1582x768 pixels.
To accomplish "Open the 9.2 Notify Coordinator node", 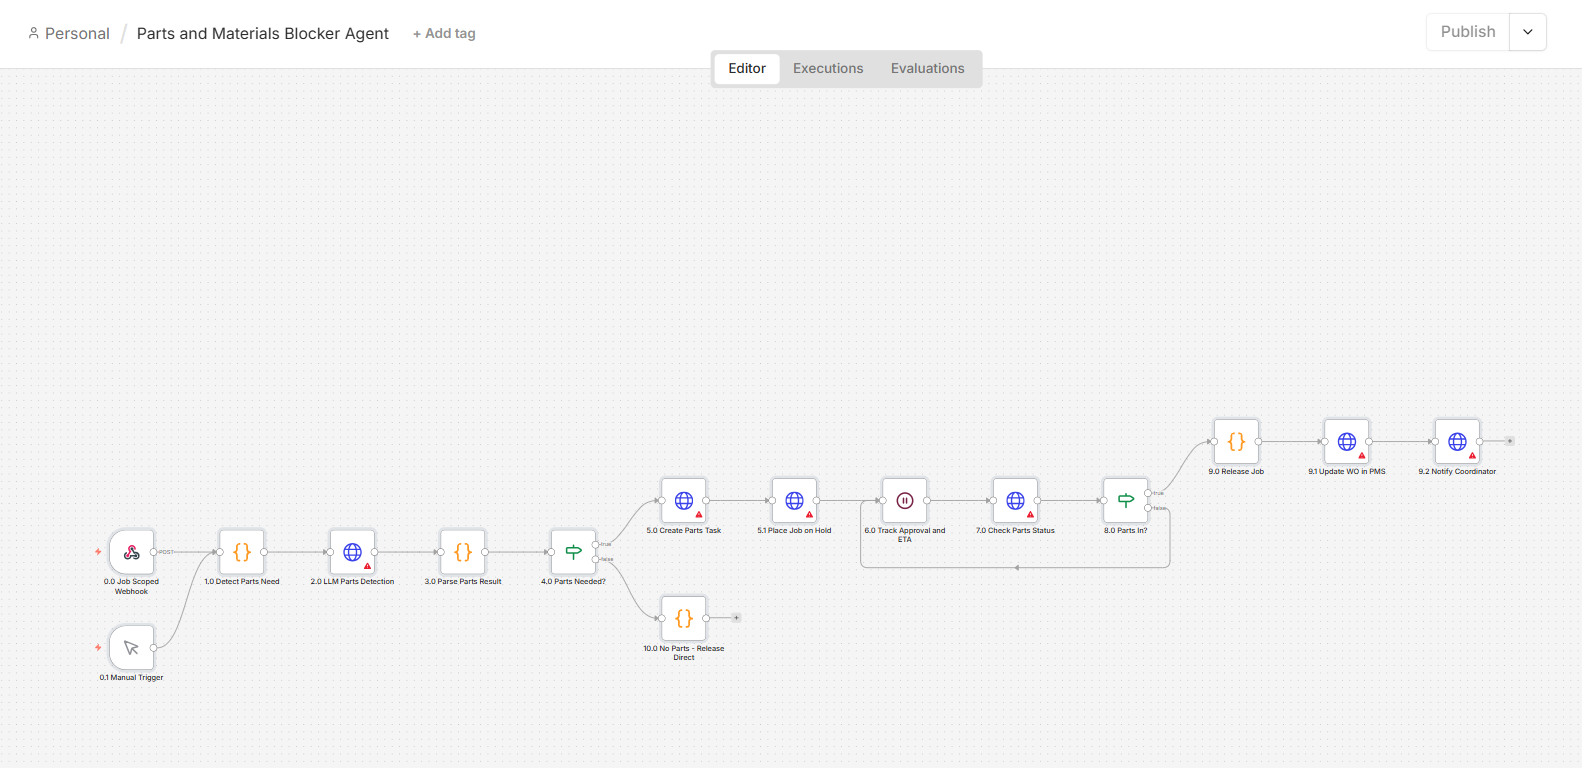I will [1458, 441].
